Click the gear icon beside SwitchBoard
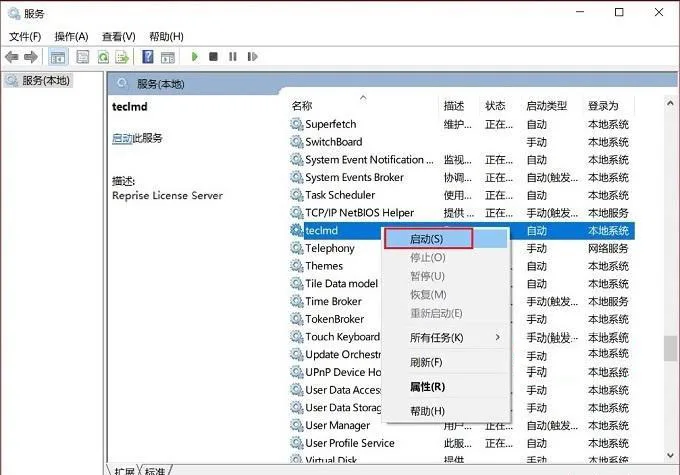The height and width of the screenshot is (475, 680). coord(297,142)
